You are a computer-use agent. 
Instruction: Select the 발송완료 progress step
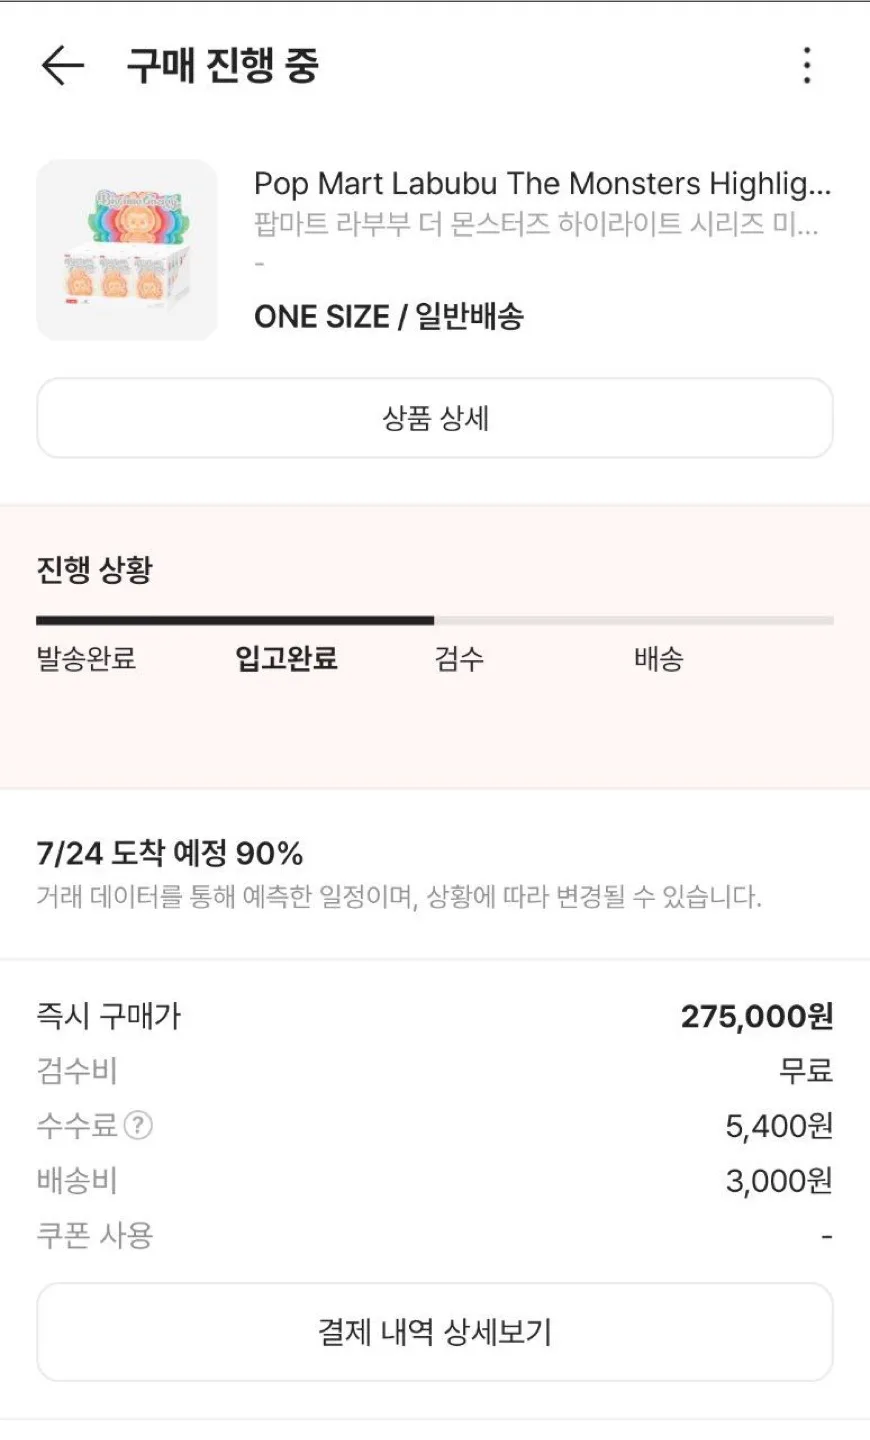click(x=86, y=659)
